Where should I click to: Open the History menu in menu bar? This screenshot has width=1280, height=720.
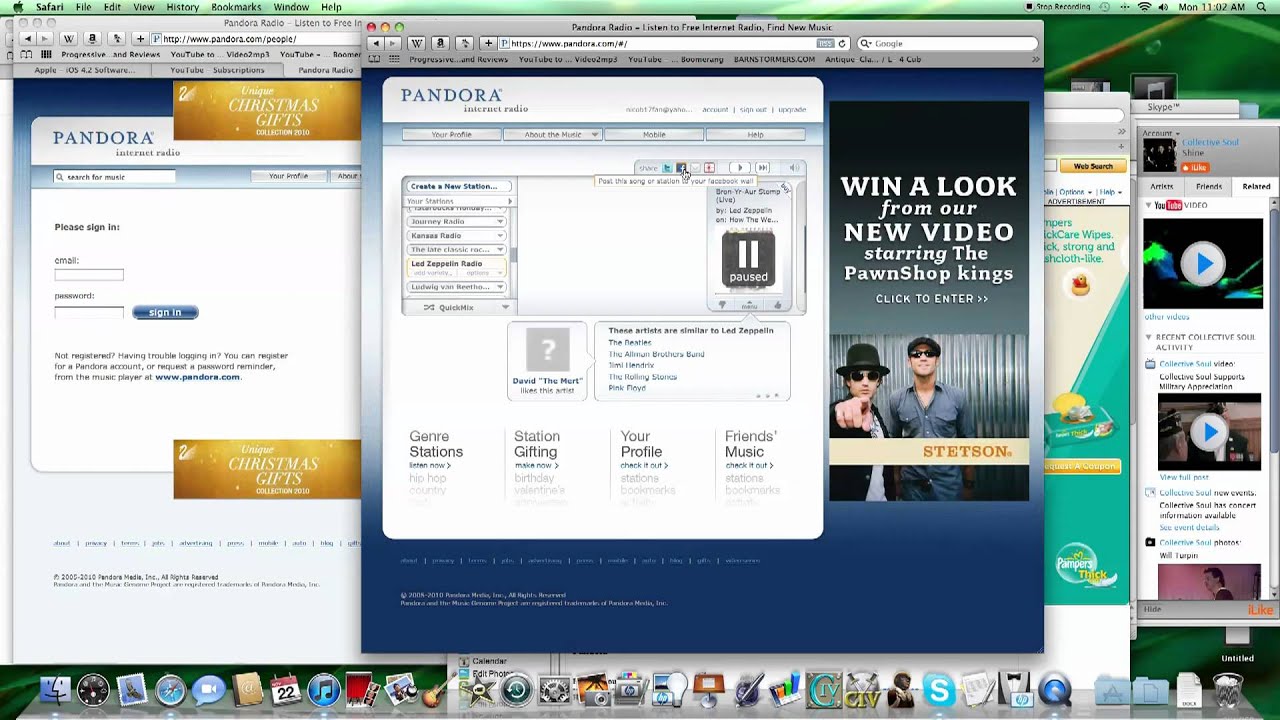pos(182,7)
